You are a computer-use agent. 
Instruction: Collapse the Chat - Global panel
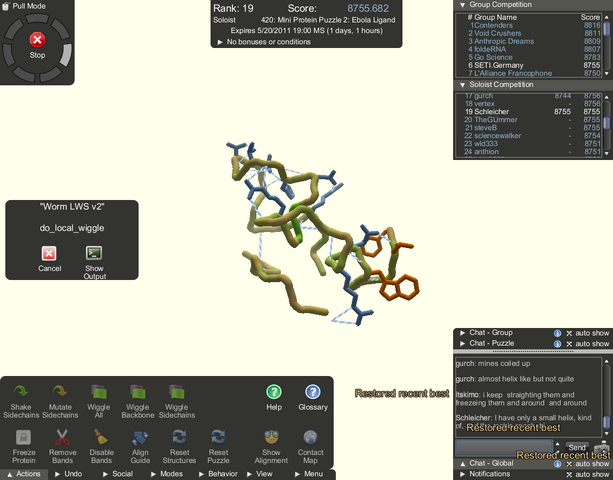462,464
